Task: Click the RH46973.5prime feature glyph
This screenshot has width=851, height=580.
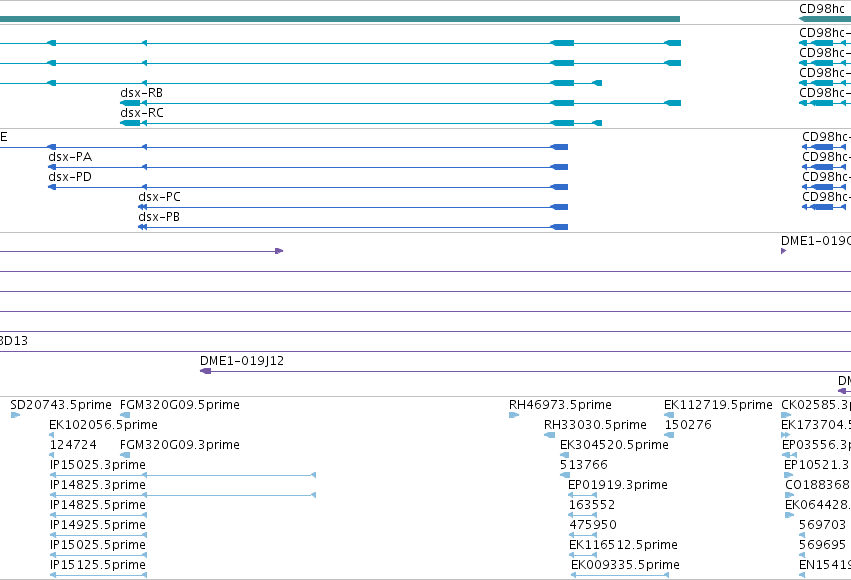Action: tap(514, 415)
